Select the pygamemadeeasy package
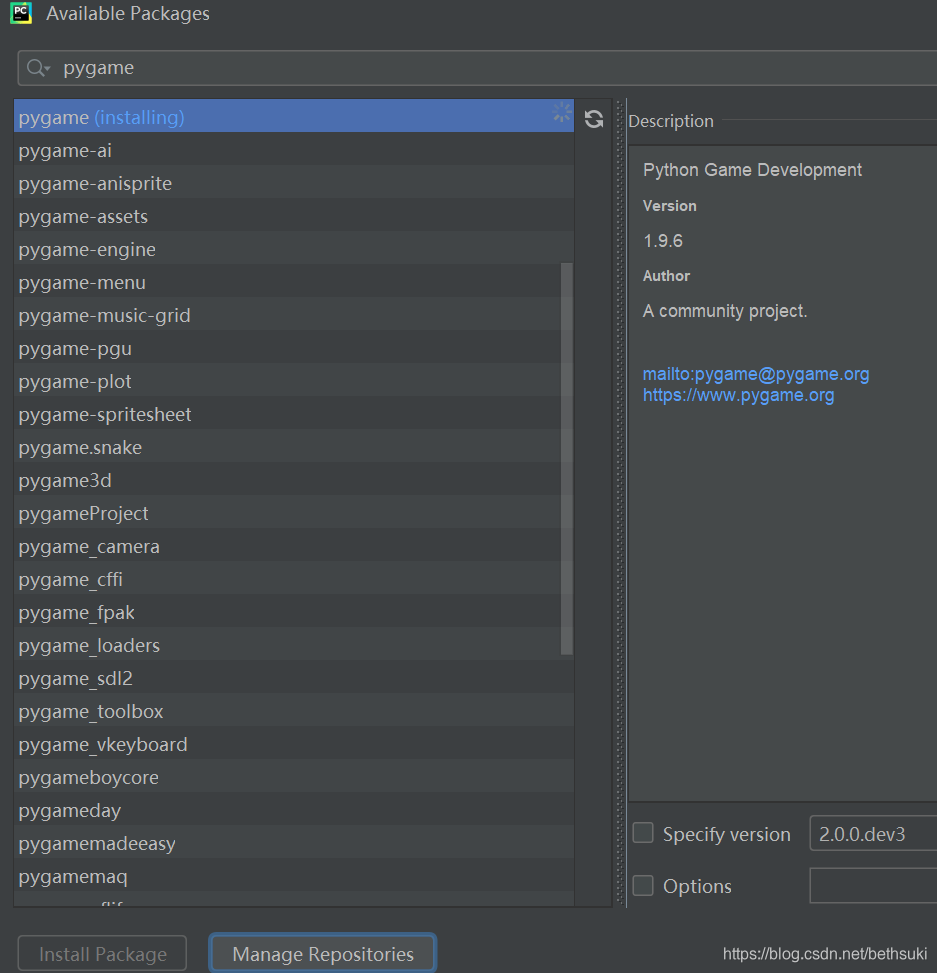 294,843
